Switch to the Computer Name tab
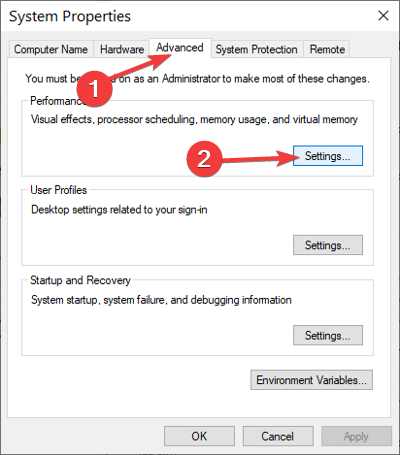This screenshot has width=400, height=455. (51, 49)
